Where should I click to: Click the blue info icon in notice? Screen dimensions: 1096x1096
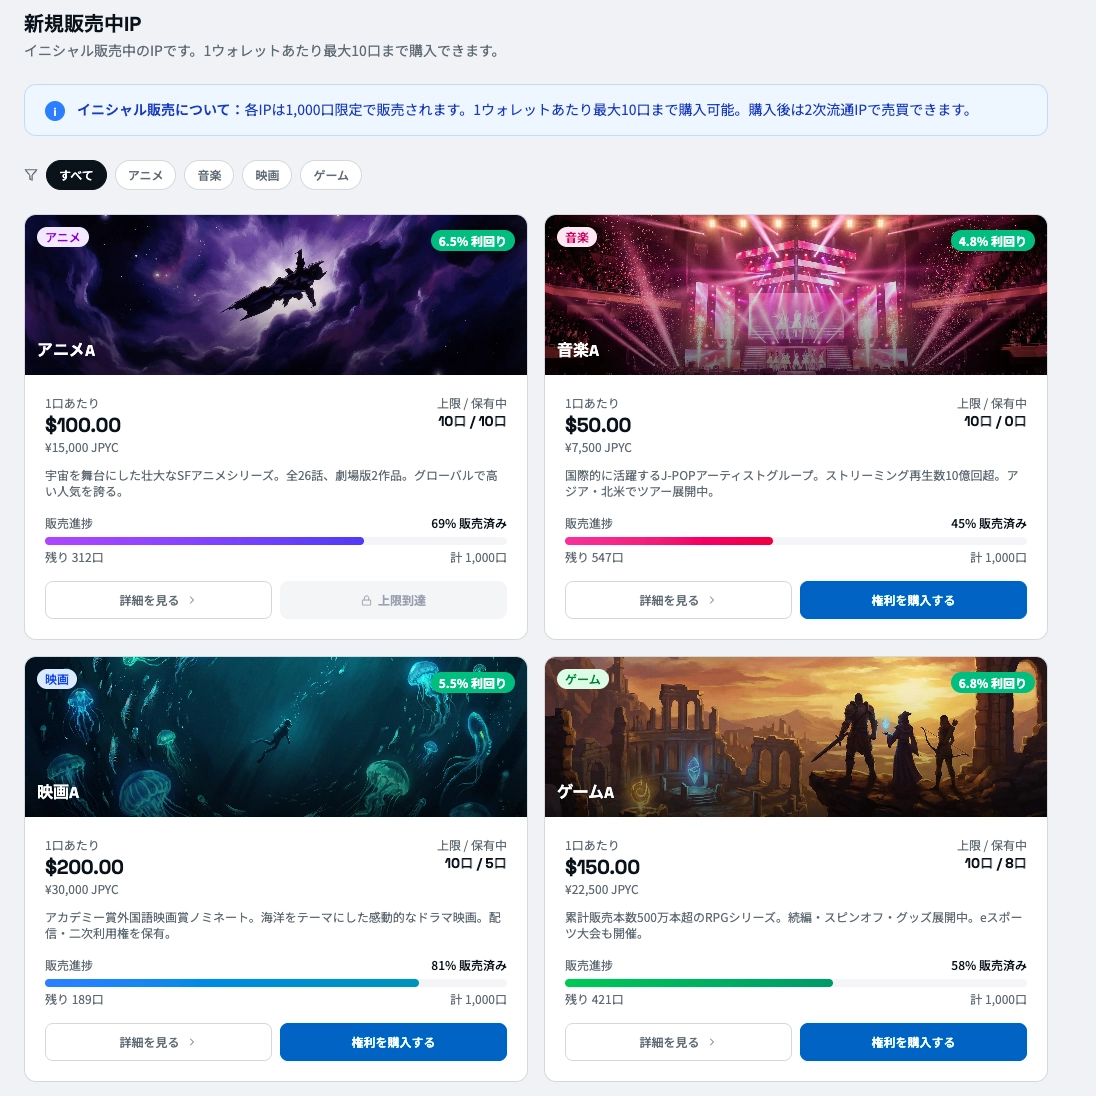coord(55,111)
